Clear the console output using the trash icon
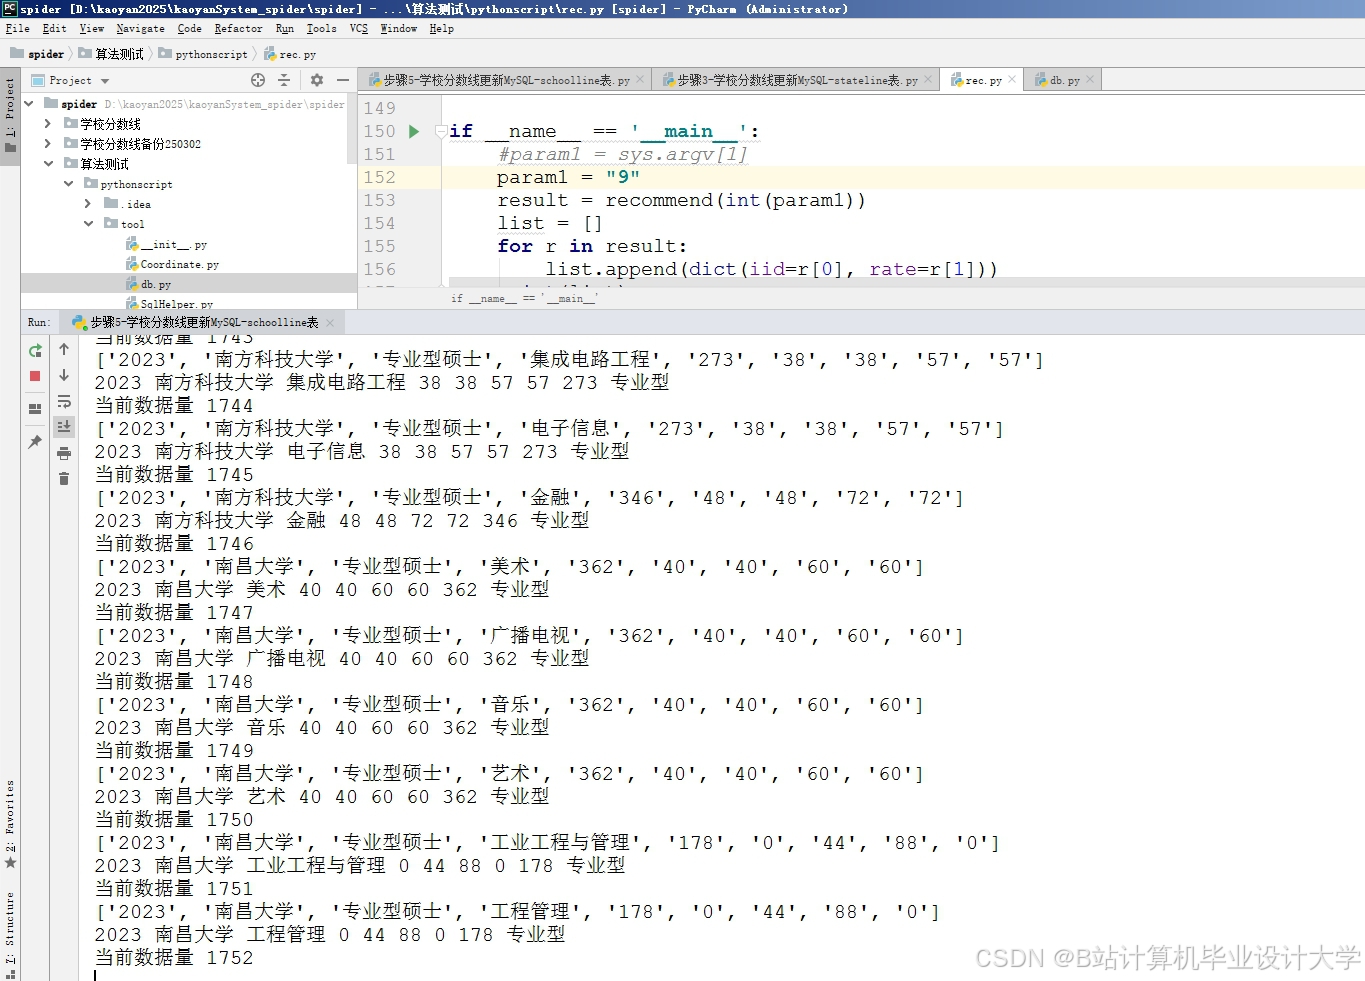1365x981 pixels. (x=64, y=479)
